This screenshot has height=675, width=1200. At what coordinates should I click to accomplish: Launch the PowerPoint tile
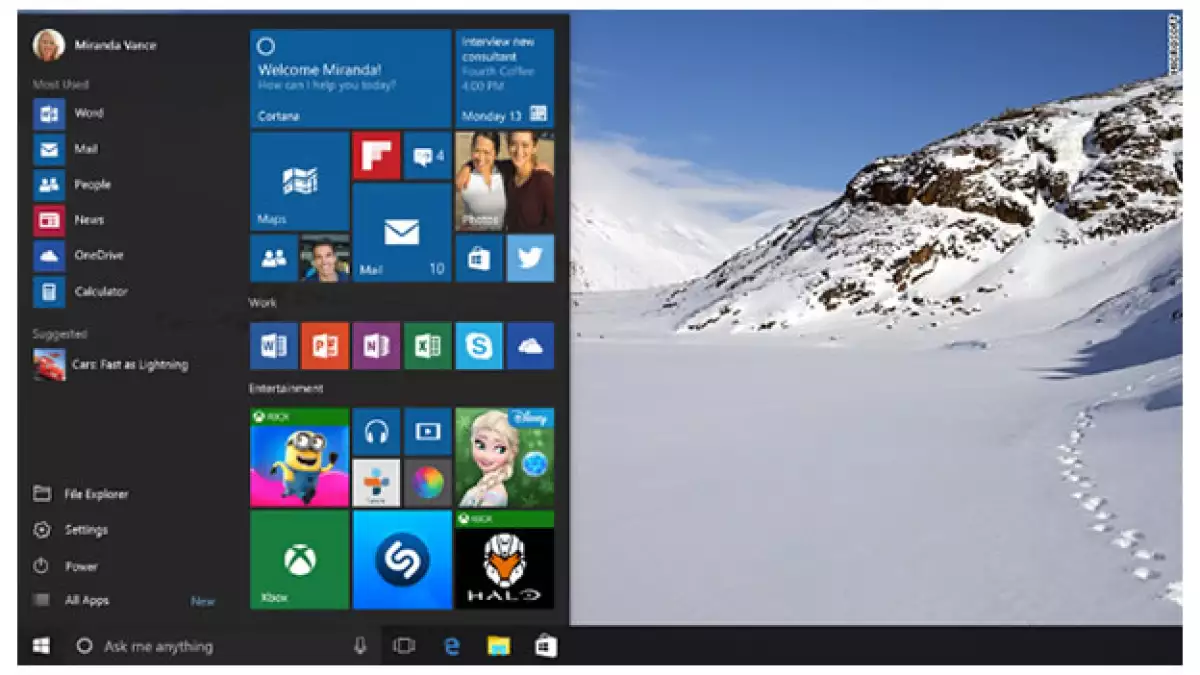(x=325, y=346)
